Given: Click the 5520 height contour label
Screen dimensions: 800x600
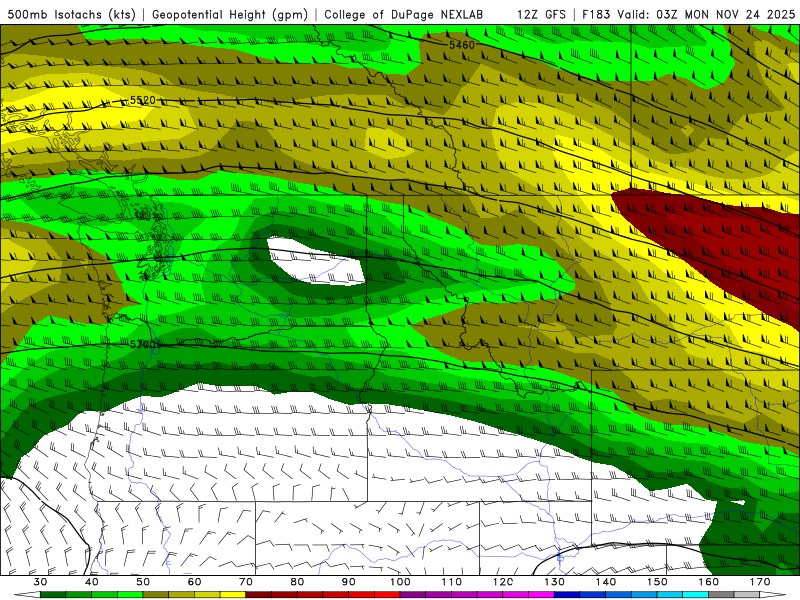Looking at the screenshot, I should click(x=142, y=100).
